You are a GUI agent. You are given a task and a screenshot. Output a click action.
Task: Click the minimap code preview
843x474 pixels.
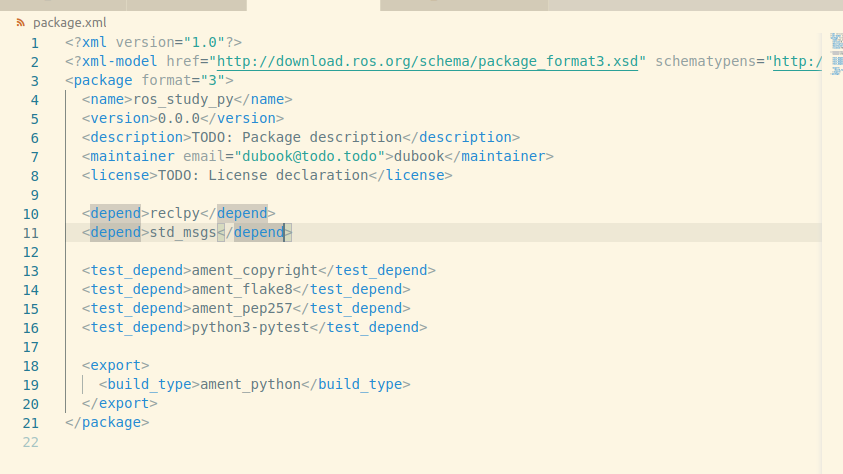836,54
